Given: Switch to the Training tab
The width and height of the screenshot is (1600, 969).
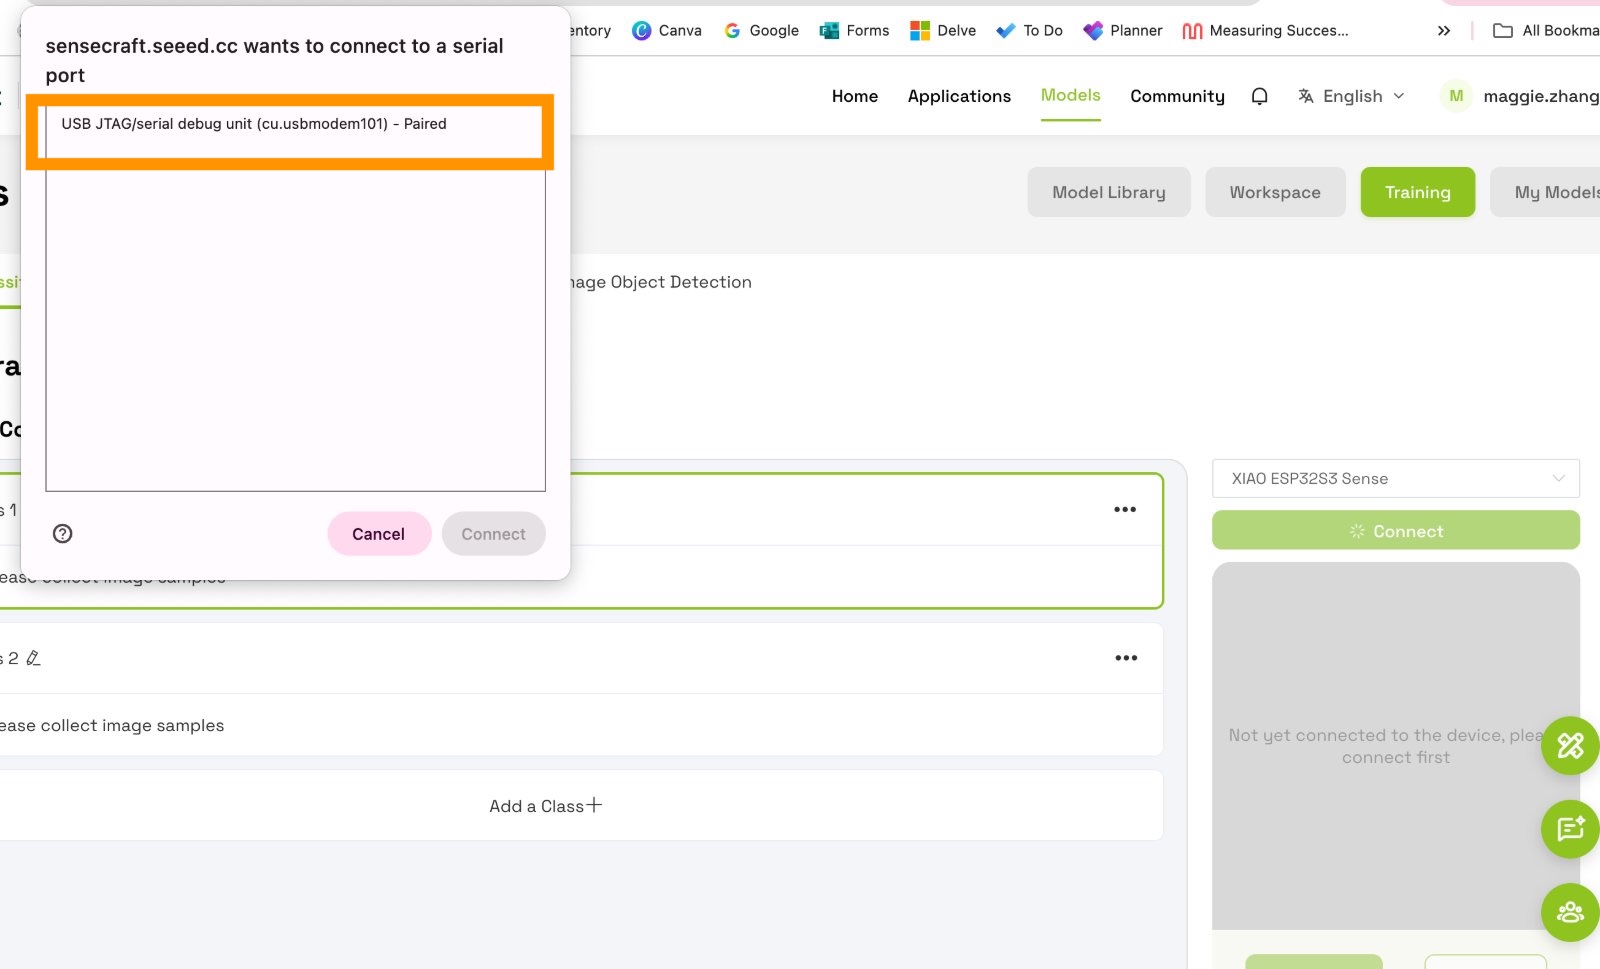Looking at the screenshot, I should (1417, 192).
